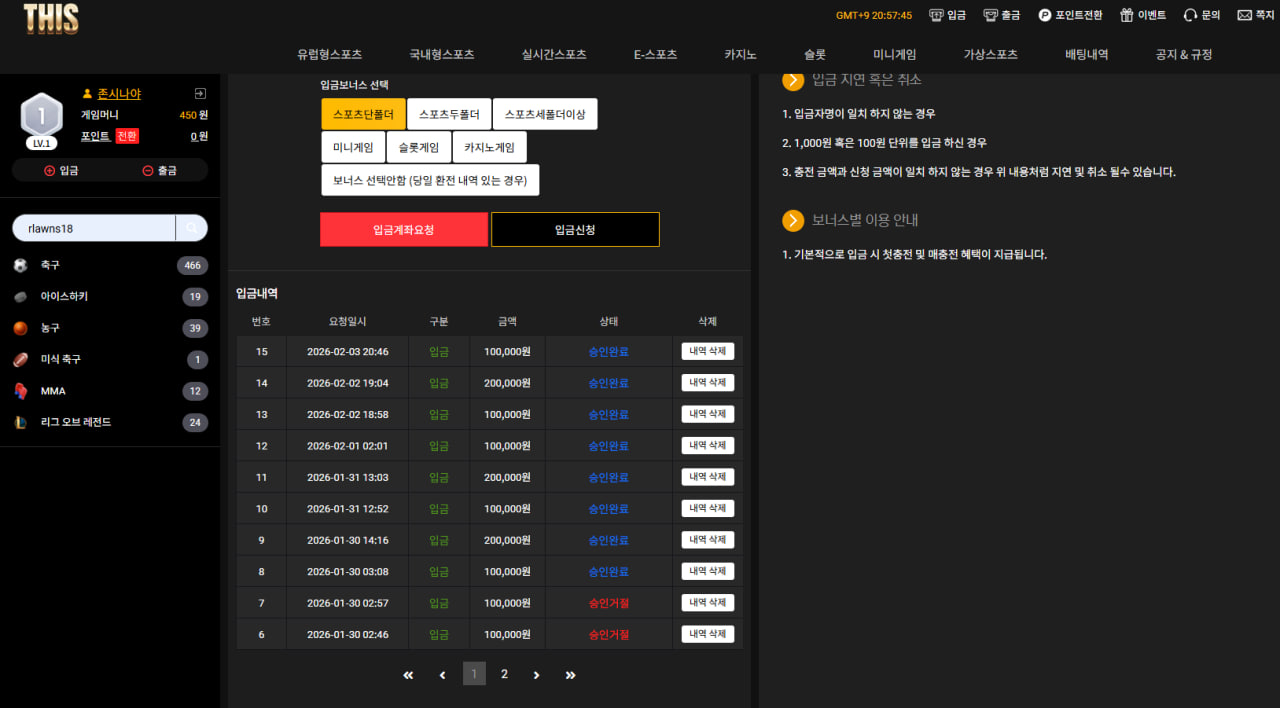Jump to last page double arrow
Screen dimensions: 1280x708
pyautogui.click(x=570, y=675)
